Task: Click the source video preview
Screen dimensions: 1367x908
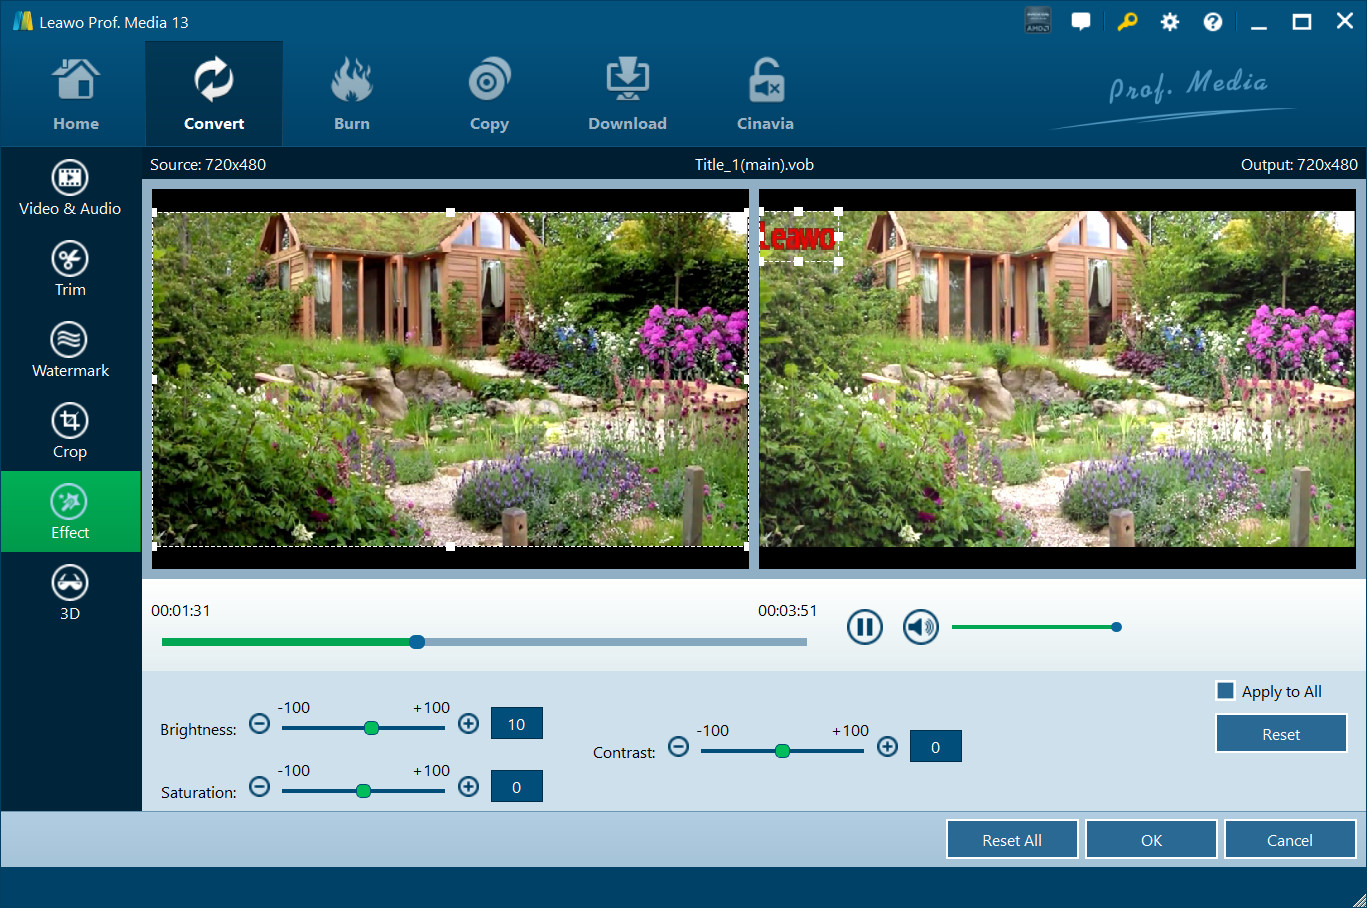Action: click(x=450, y=379)
